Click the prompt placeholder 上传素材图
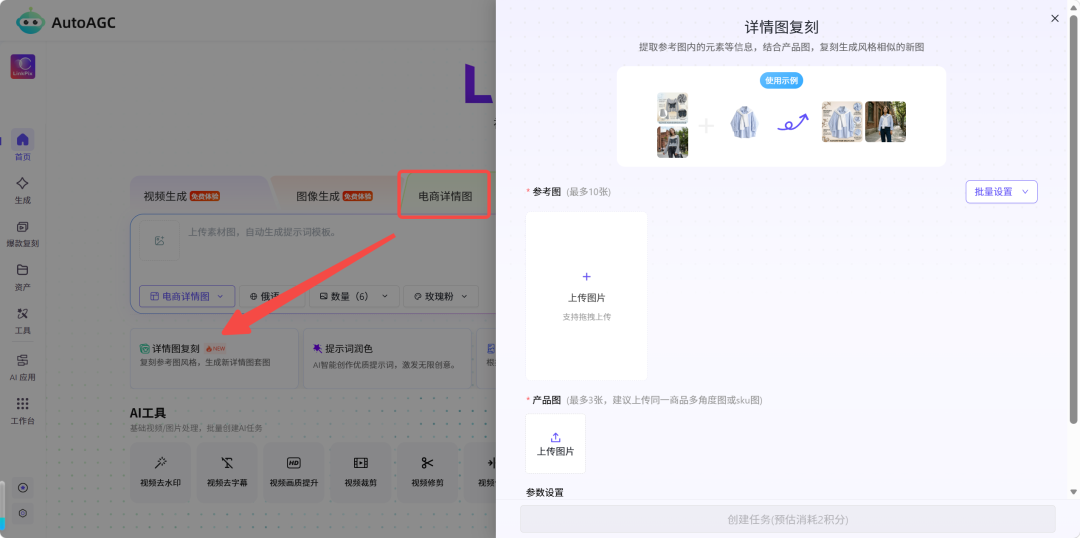 tap(262, 232)
